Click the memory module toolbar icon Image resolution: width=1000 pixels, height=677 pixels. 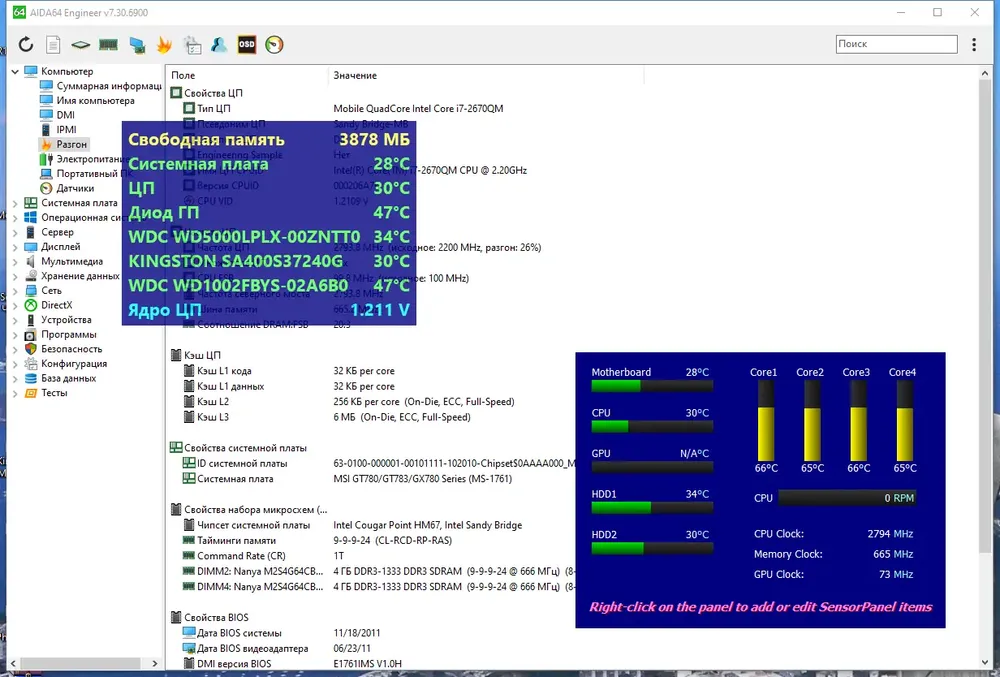(108, 45)
